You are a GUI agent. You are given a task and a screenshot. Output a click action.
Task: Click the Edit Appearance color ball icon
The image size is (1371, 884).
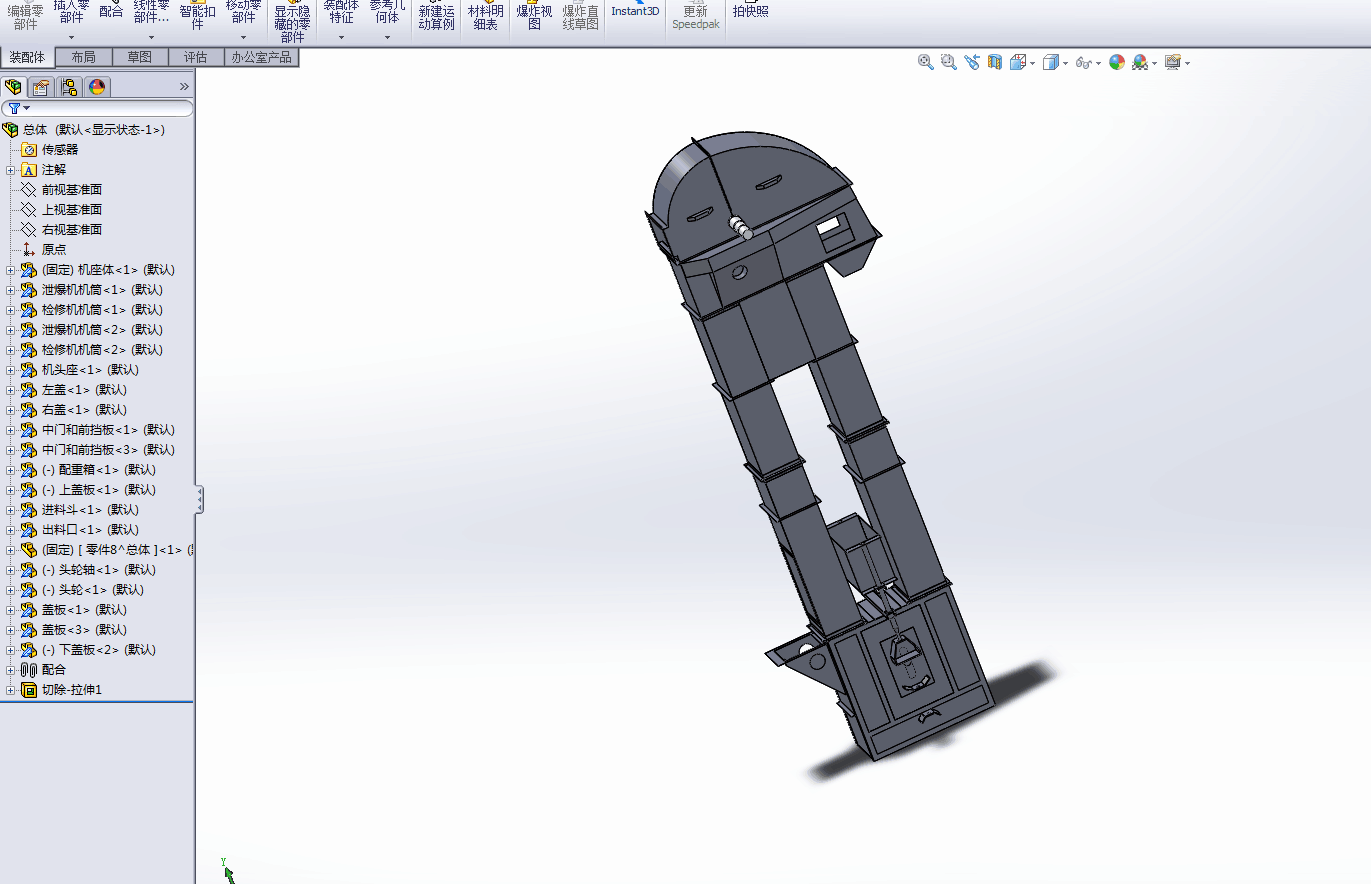pos(1117,62)
